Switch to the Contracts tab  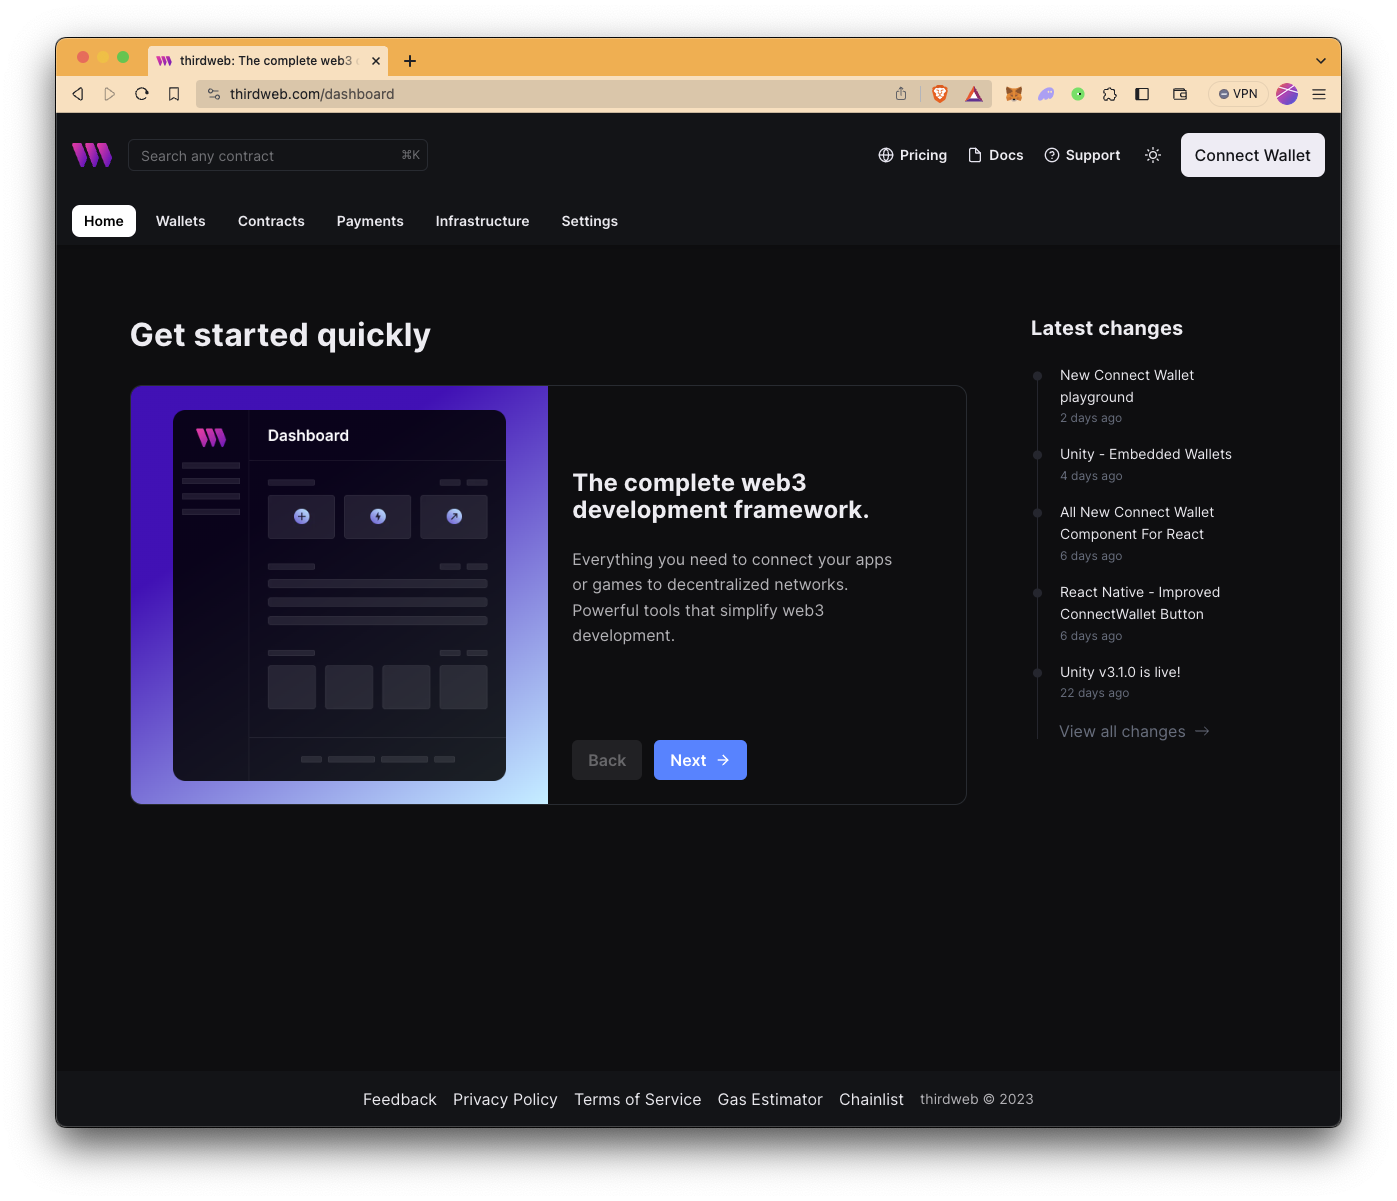tap(271, 221)
